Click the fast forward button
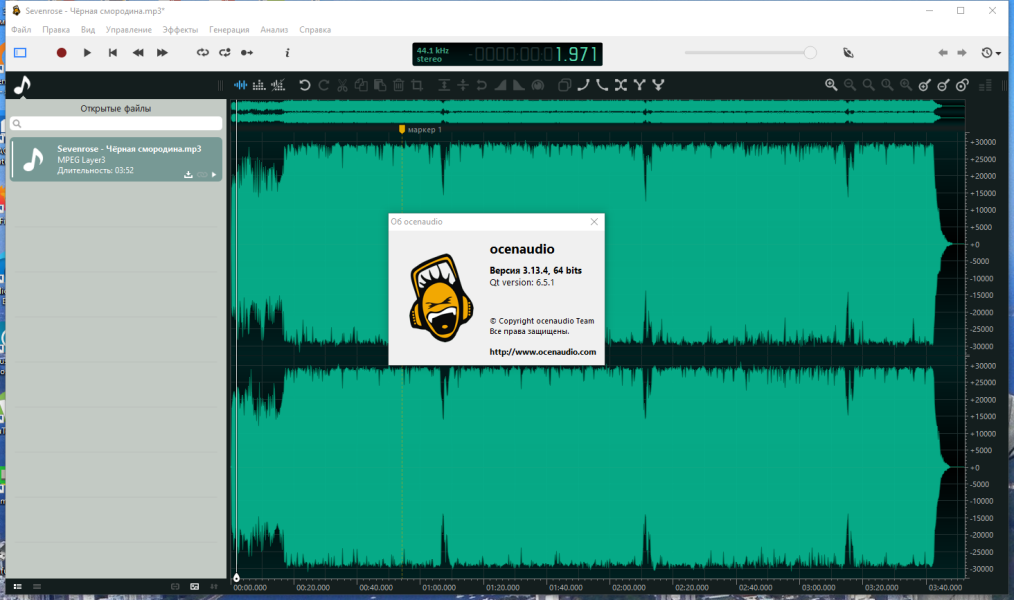The width and height of the screenshot is (1014, 600). tap(162, 53)
